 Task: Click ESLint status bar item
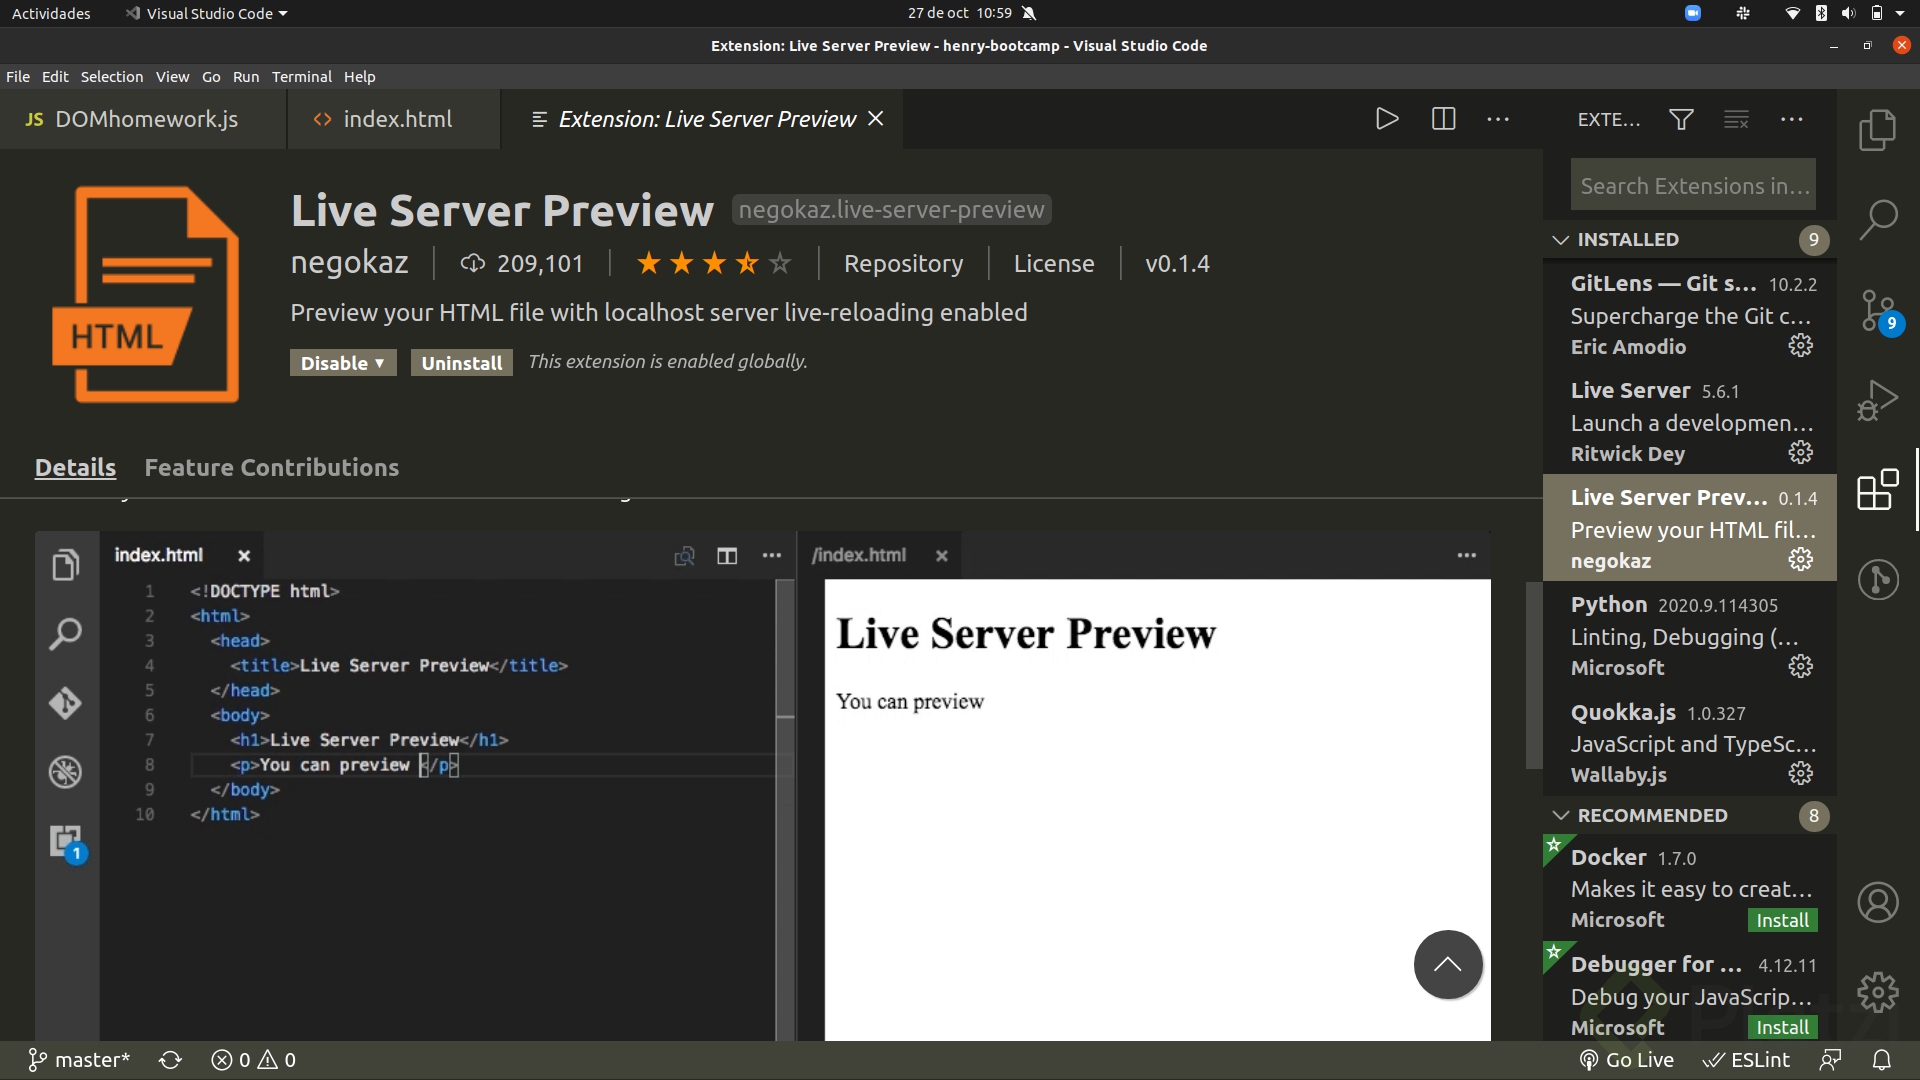(1747, 1060)
